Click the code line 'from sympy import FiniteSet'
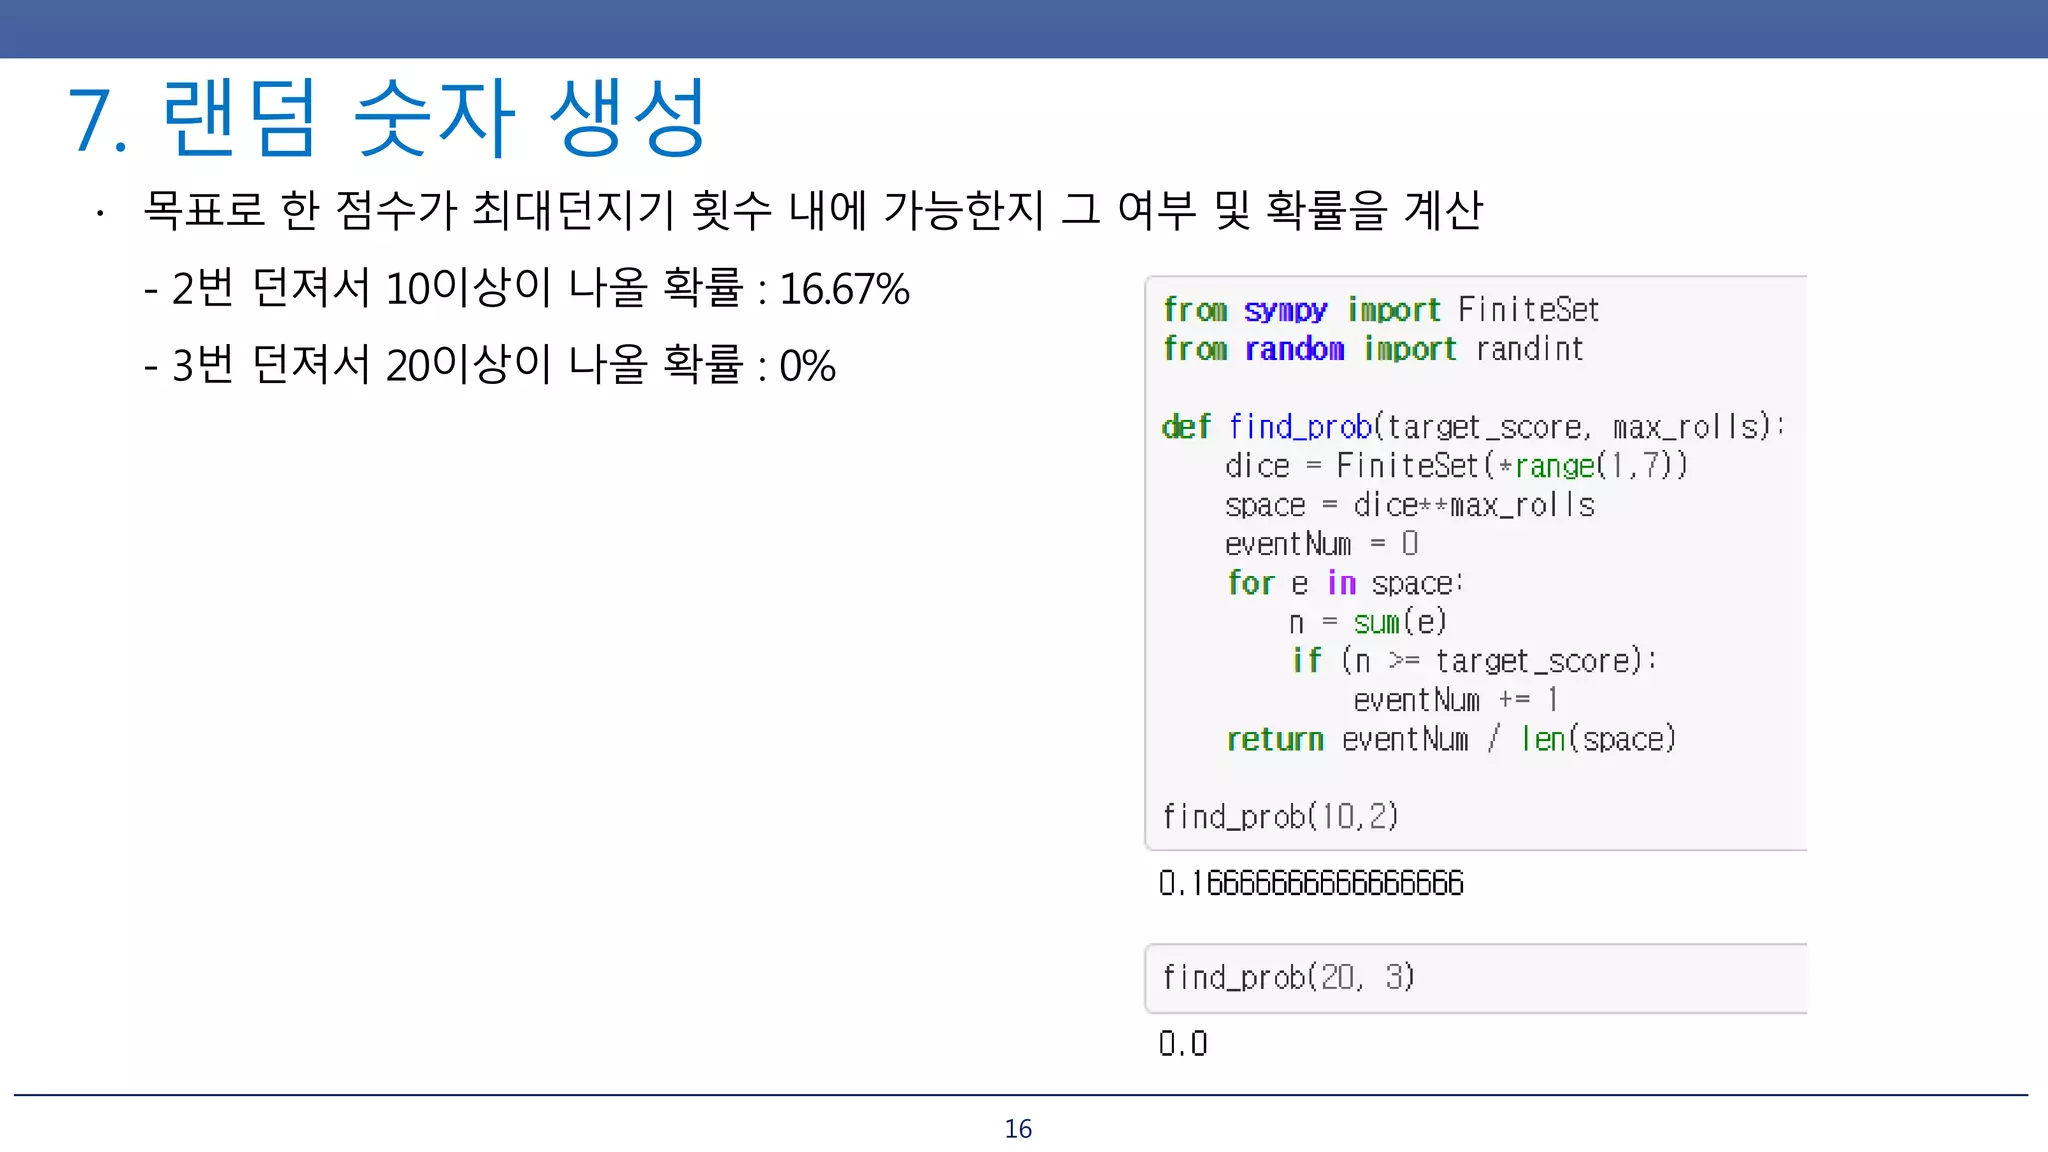Screen dimensions: 2048x1152 point(1381,309)
